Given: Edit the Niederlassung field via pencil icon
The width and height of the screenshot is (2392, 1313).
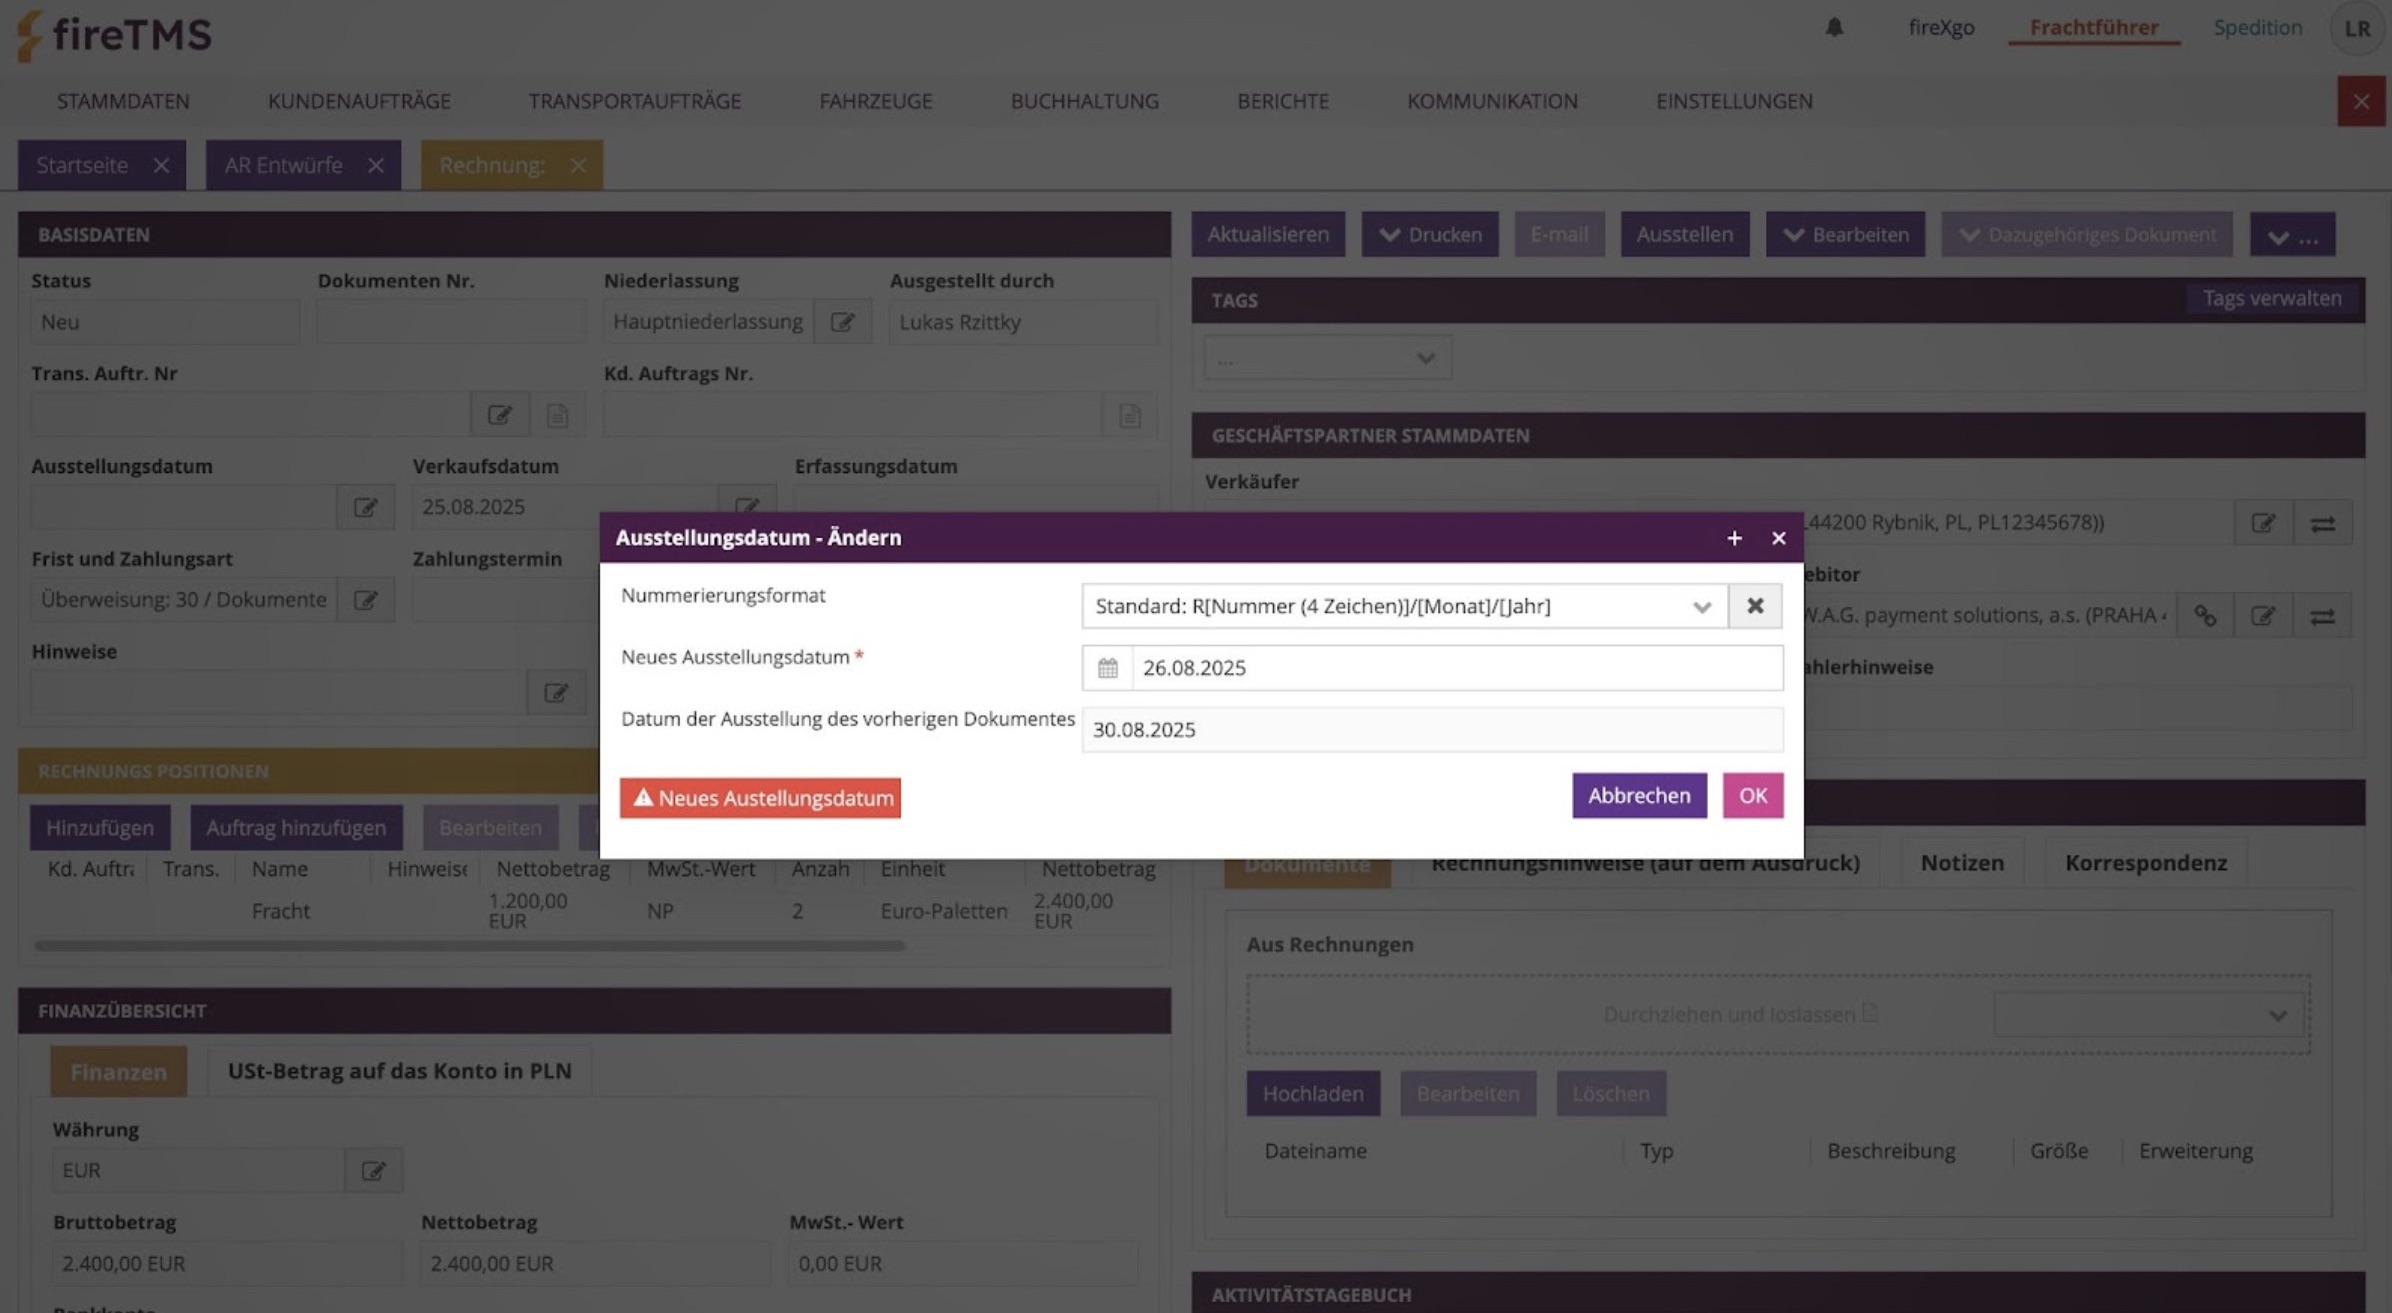Looking at the screenshot, I should click(842, 322).
